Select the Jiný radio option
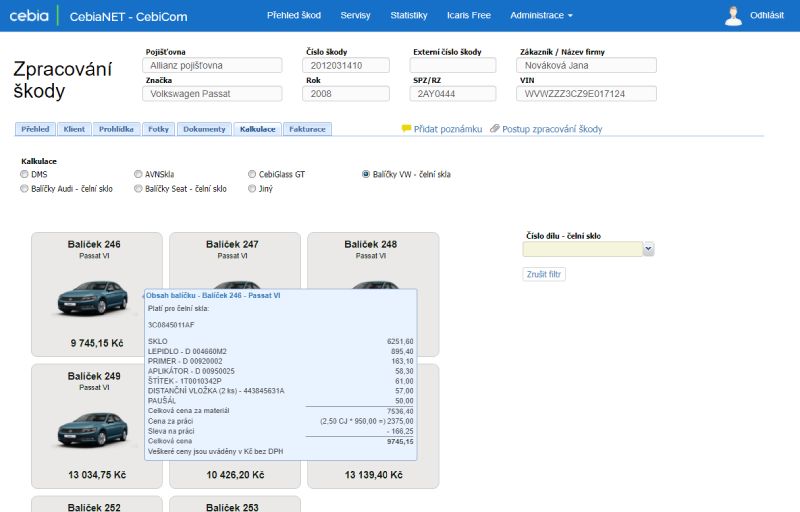Image resolution: width=800 pixels, height=512 pixels. 252,189
